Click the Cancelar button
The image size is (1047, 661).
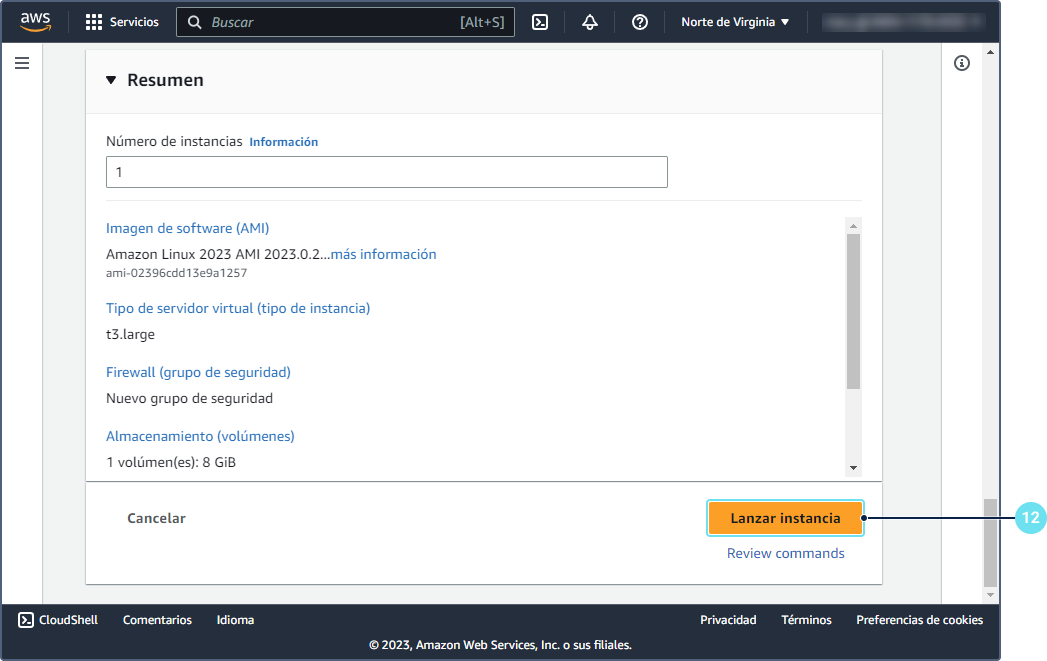(156, 518)
